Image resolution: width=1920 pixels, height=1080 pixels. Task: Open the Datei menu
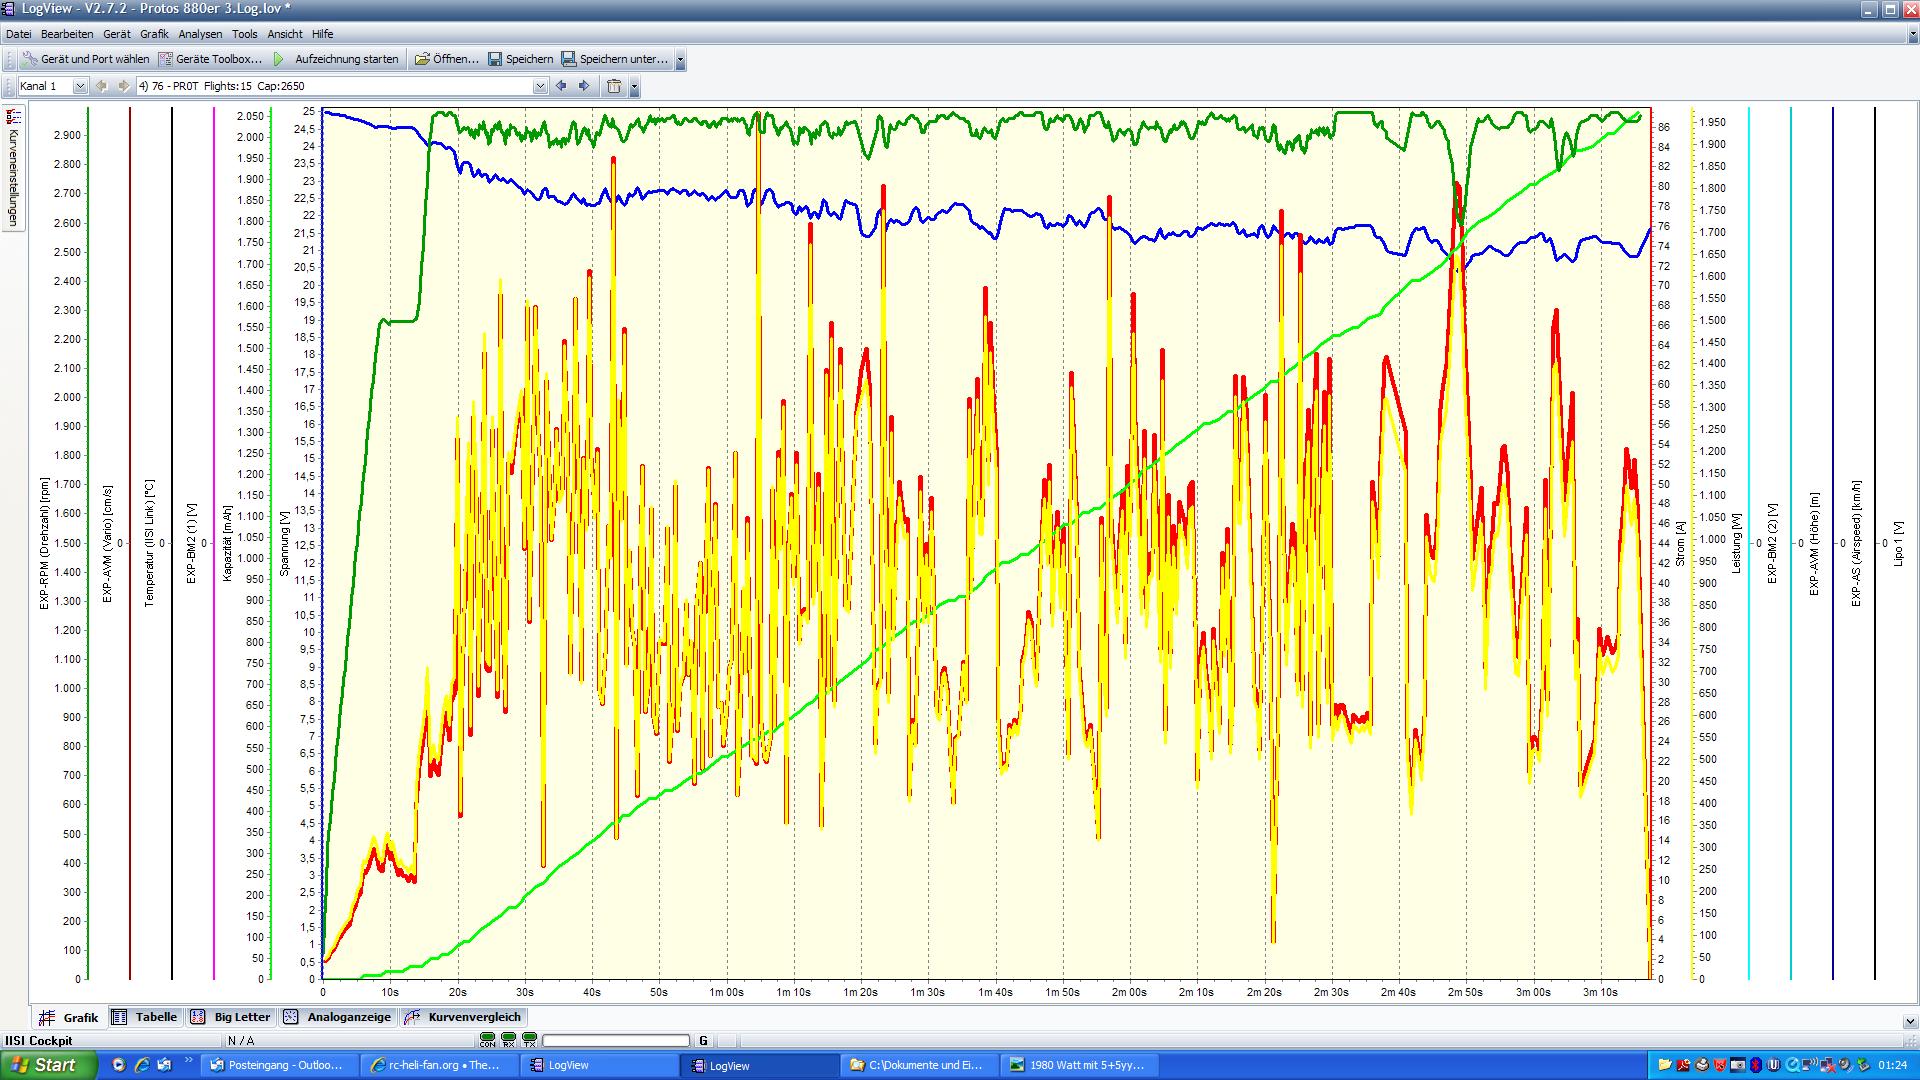coord(18,34)
